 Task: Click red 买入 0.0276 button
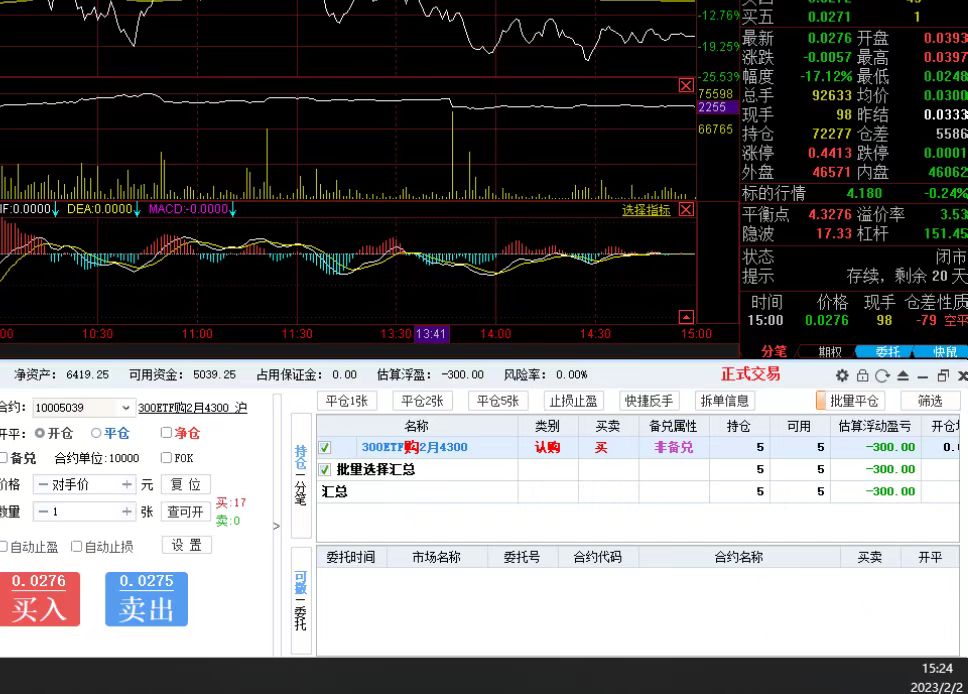tap(39, 599)
